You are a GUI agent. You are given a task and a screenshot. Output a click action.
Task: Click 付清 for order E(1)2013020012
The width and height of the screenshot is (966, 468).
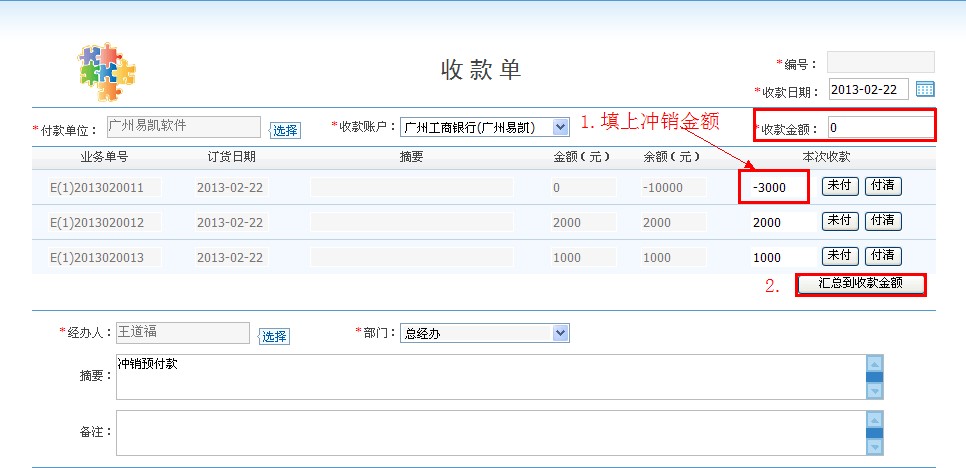pyautogui.click(x=882, y=221)
